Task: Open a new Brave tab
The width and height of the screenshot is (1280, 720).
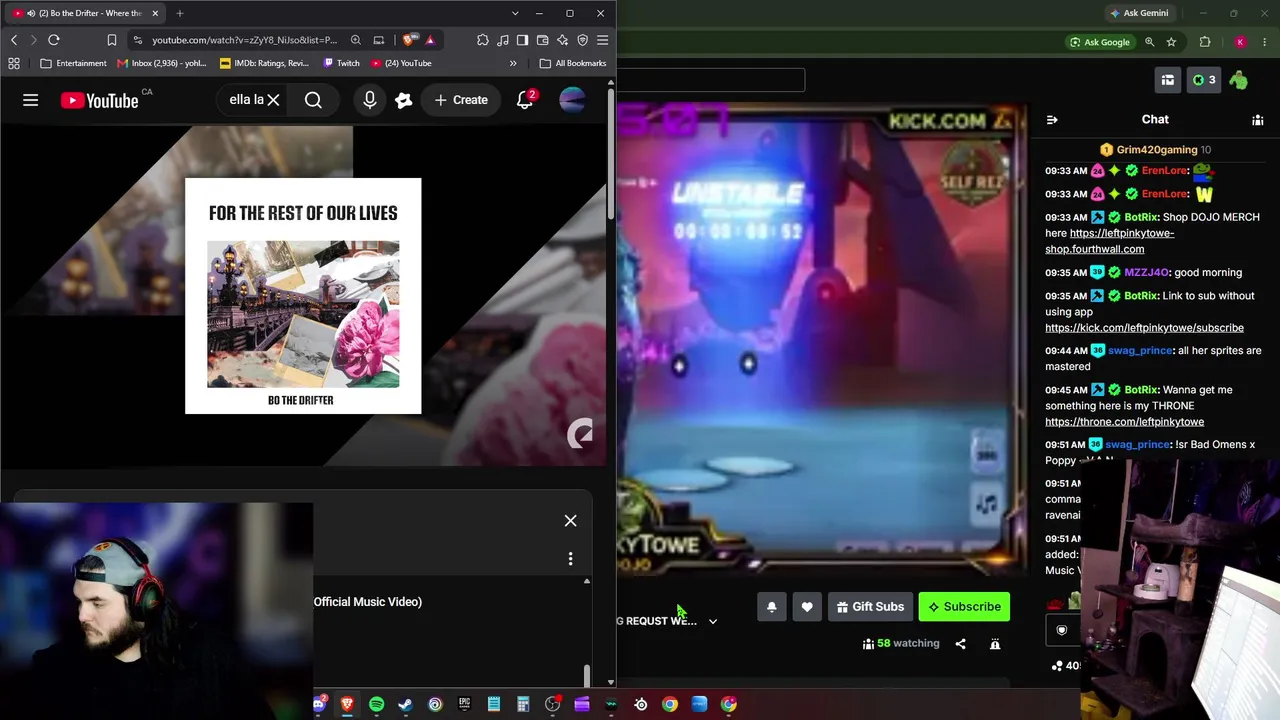Action: point(180,13)
